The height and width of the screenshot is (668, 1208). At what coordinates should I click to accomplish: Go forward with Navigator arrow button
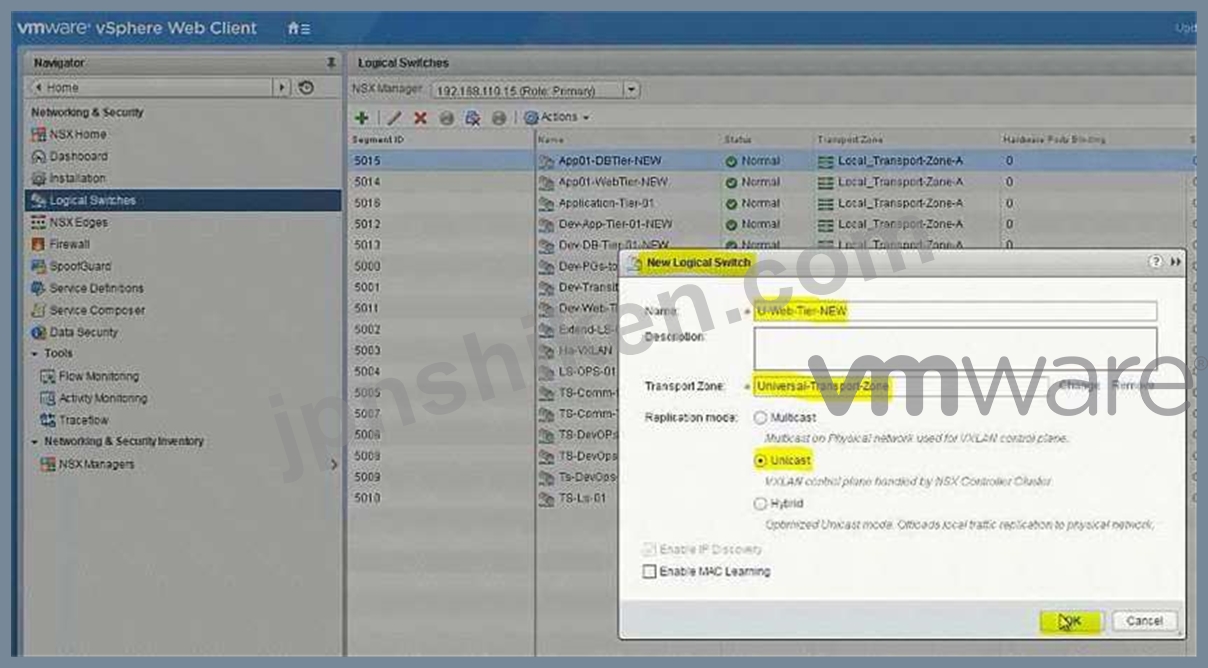click(x=284, y=88)
